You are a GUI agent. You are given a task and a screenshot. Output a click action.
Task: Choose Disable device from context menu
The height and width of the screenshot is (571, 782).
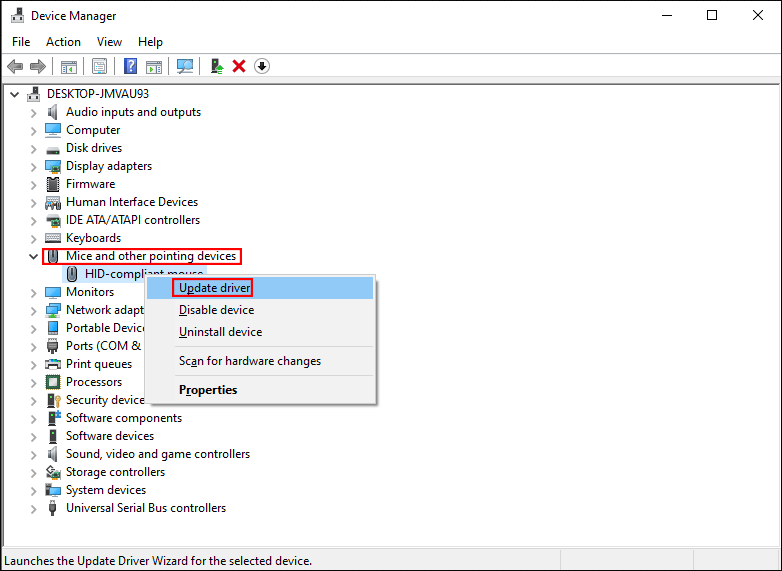point(260,310)
